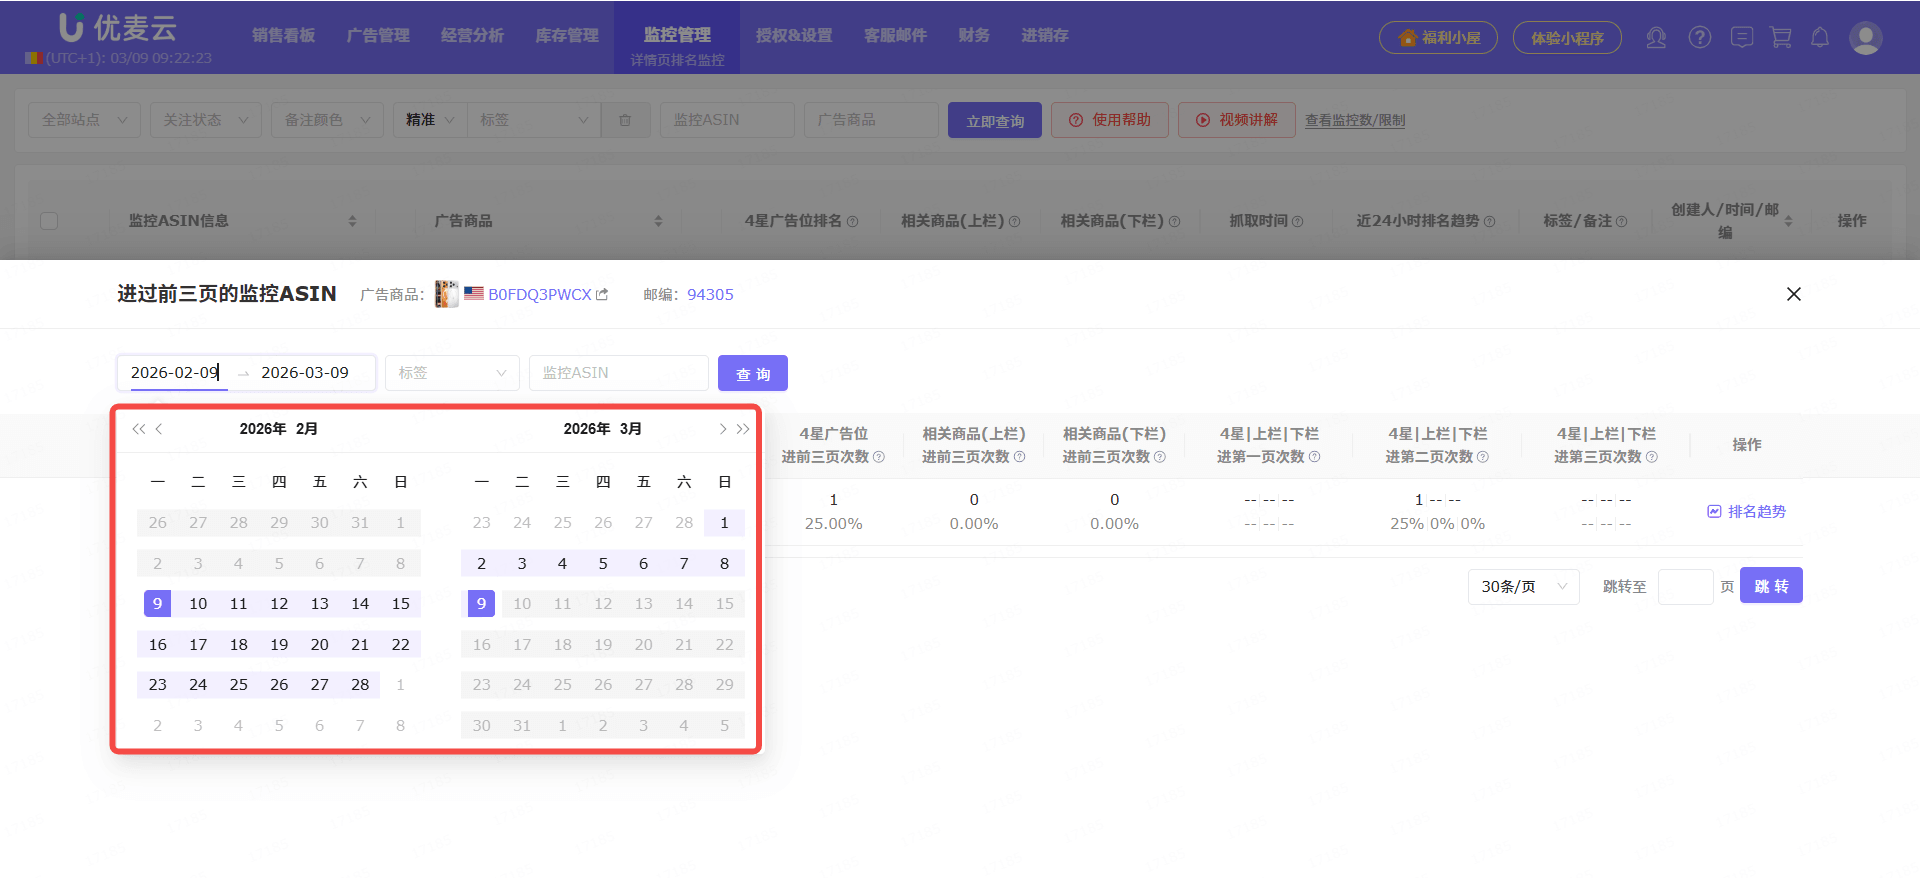Click the 跳转 button
Screen dimensions: 1920x878
(x=1771, y=585)
